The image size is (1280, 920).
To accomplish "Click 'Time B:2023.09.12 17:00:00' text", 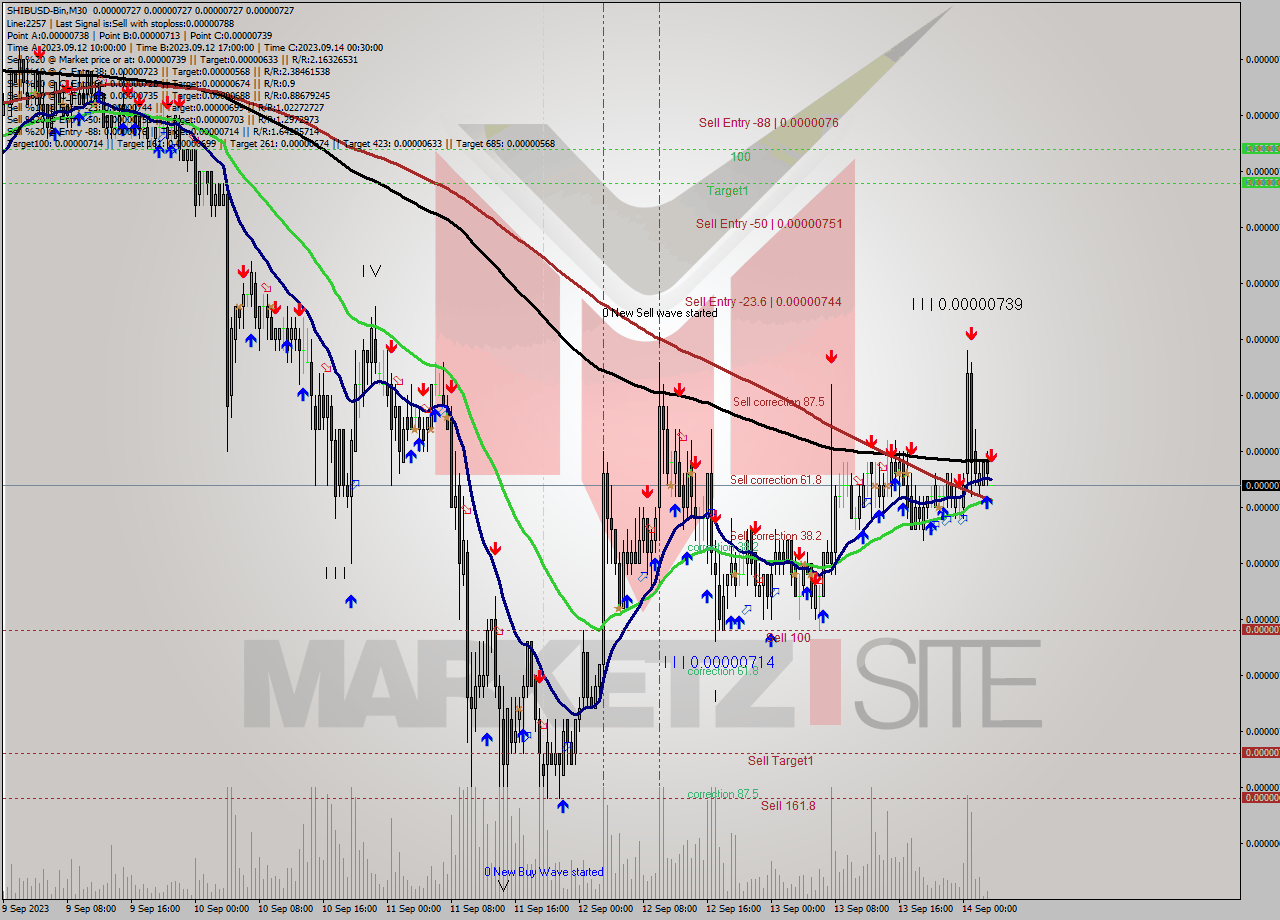I will [194, 47].
